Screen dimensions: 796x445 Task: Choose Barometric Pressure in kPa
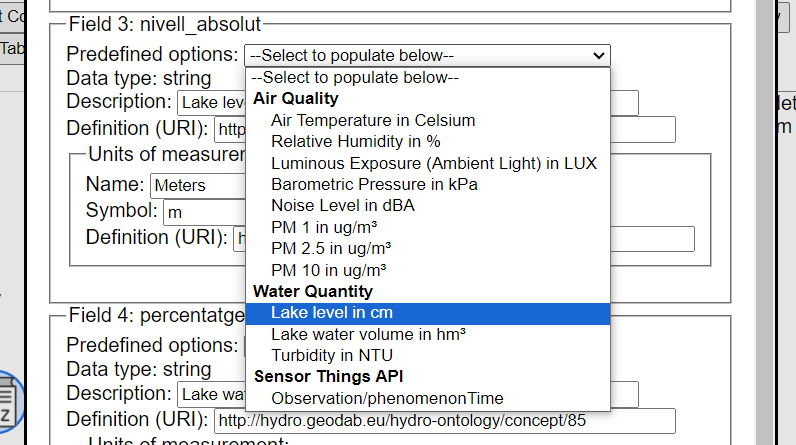427,184
